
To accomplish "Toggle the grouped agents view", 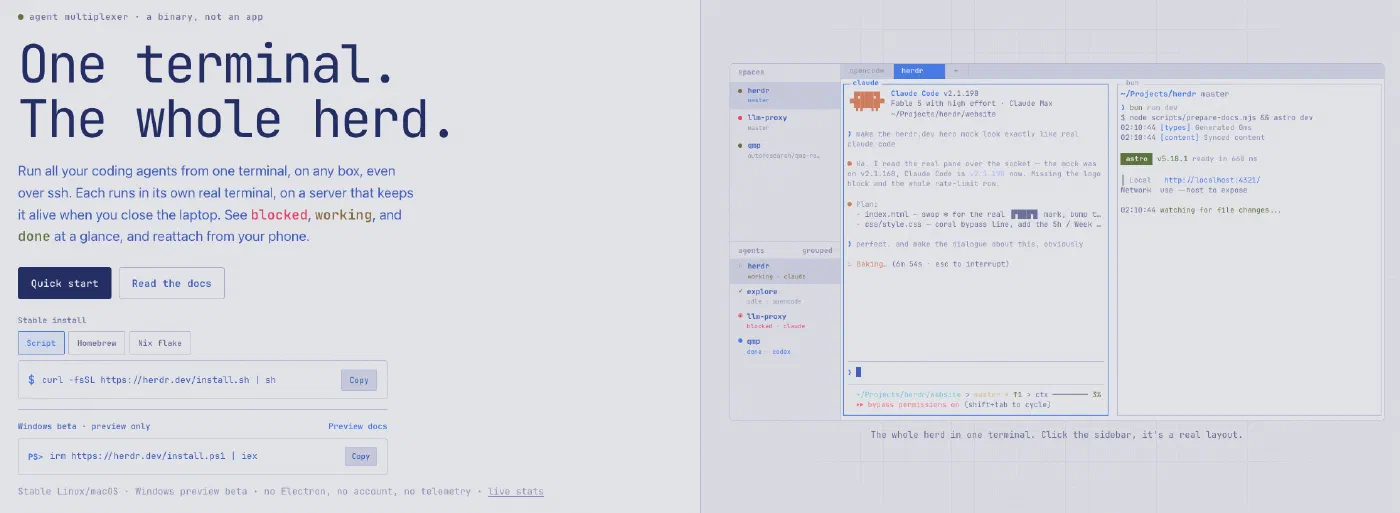I will tap(816, 250).
